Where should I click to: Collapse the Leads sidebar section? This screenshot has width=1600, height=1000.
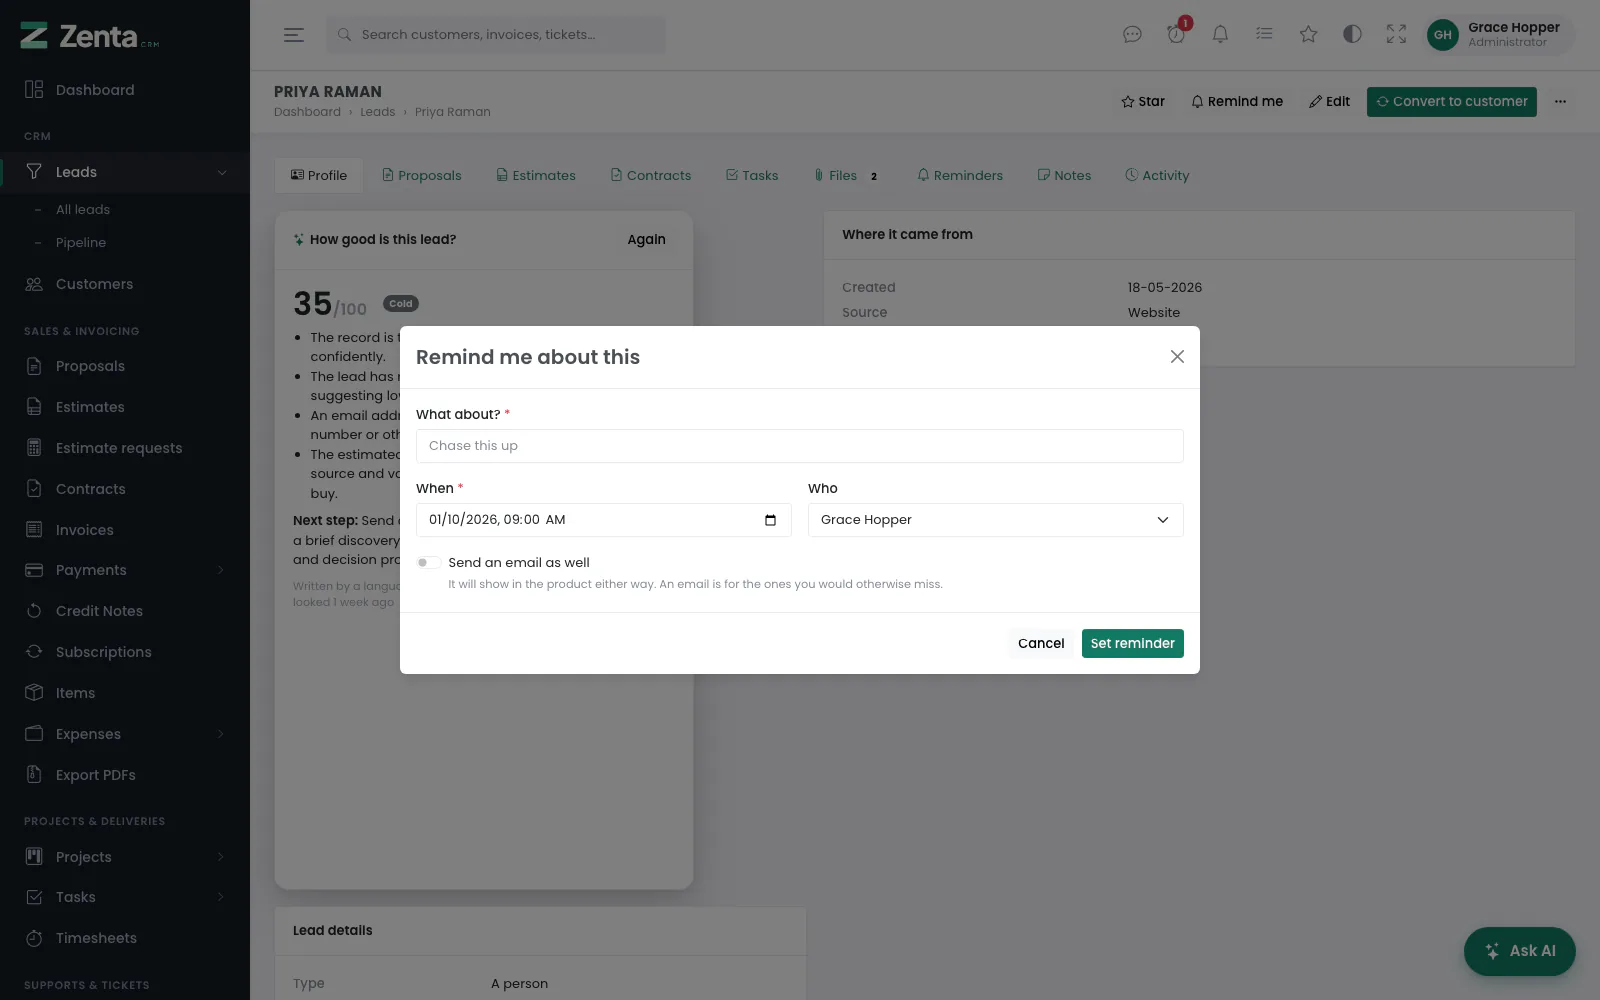[x=221, y=172]
